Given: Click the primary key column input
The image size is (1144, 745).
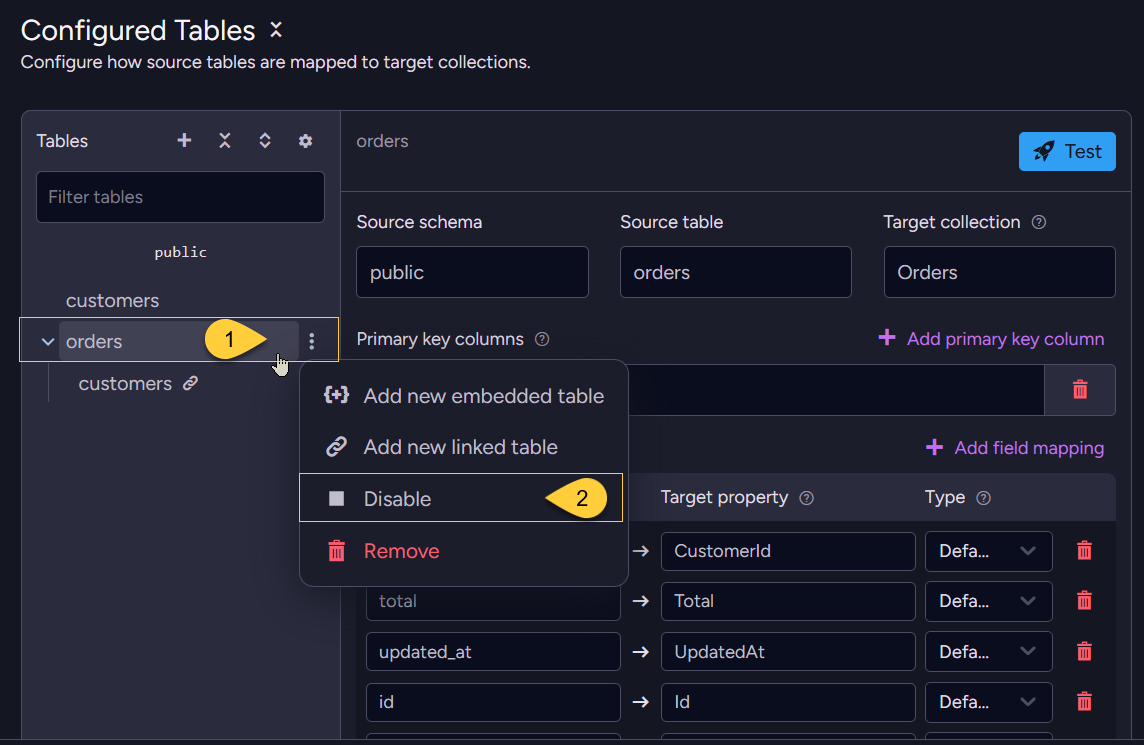Looking at the screenshot, I should (835, 390).
